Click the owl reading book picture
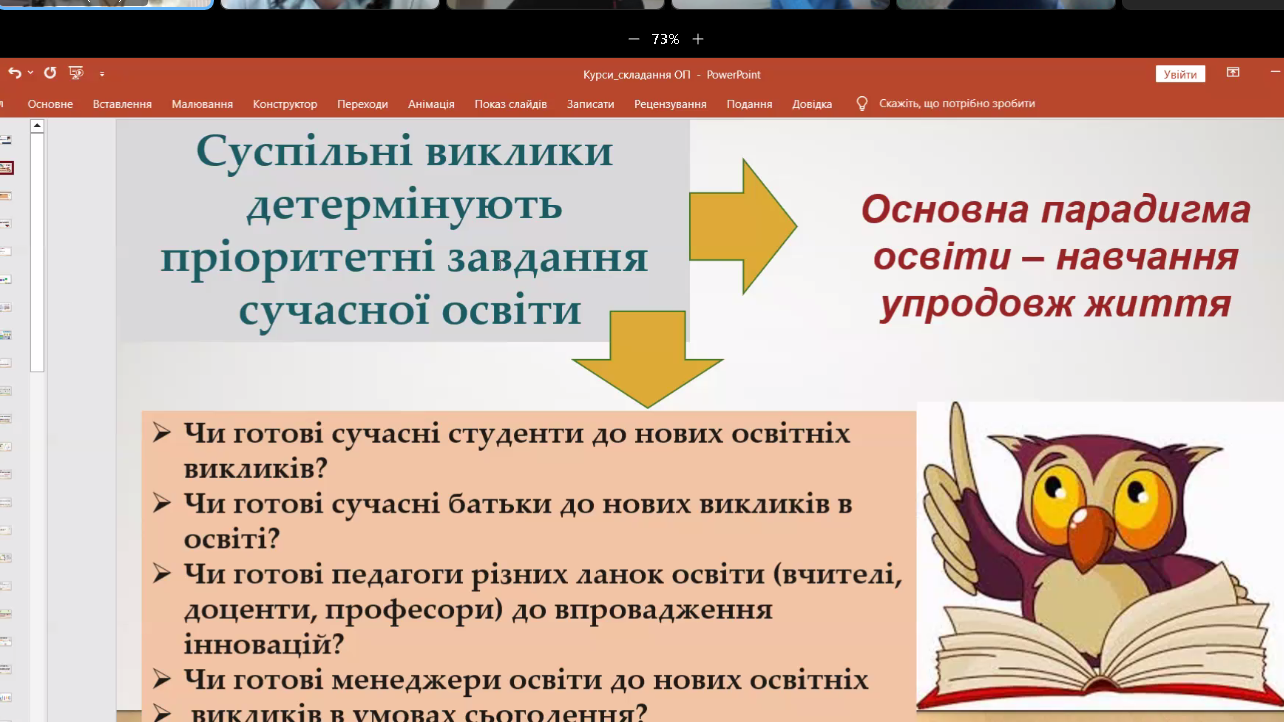The height and width of the screenshot is (722, 1284). coord(1098,555)
